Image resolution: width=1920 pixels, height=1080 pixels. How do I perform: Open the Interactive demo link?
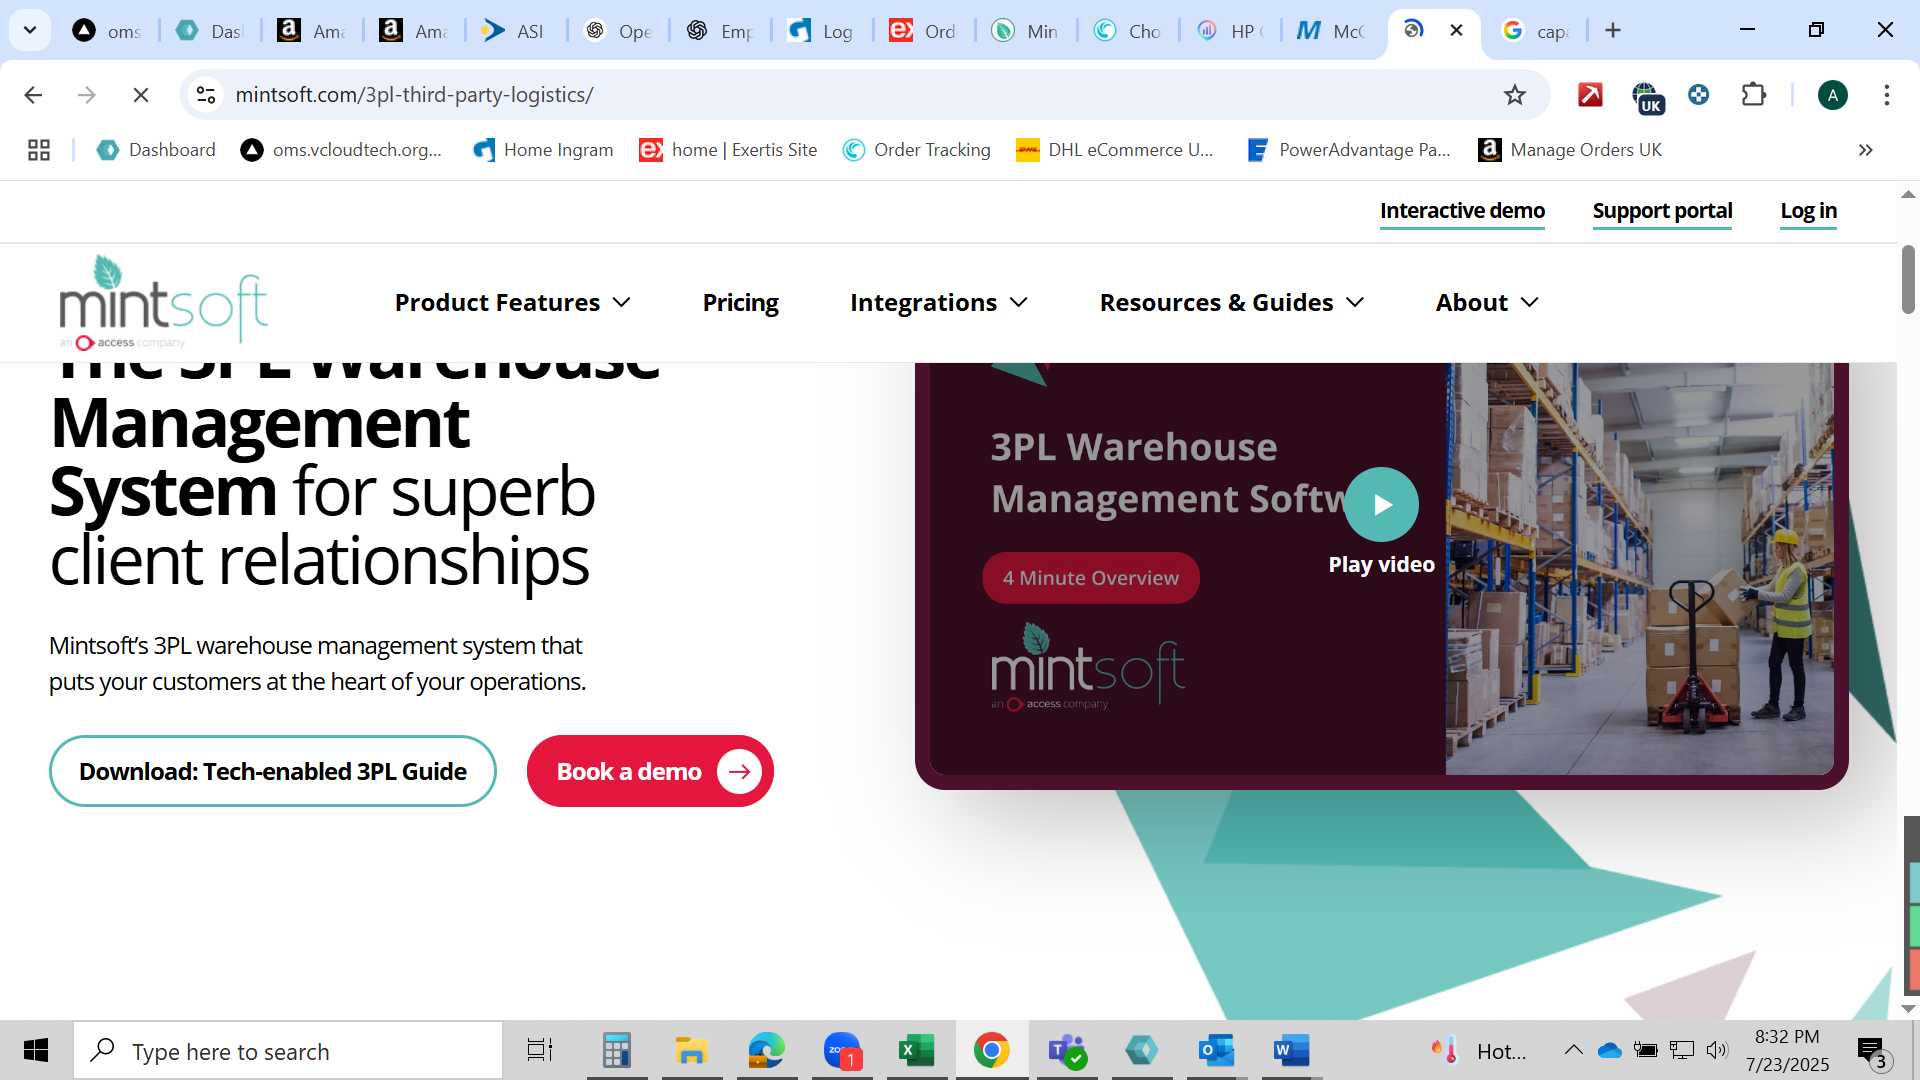[x=1462, y=211]
